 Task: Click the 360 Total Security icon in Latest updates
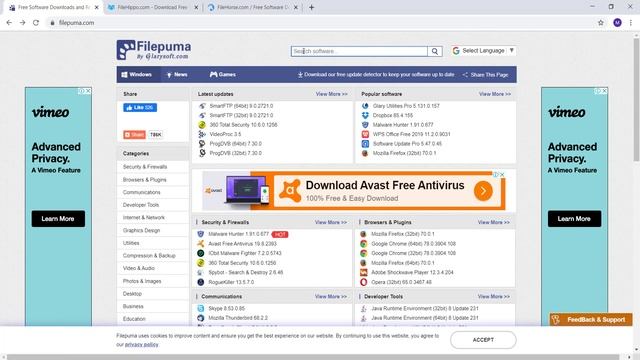202,124
